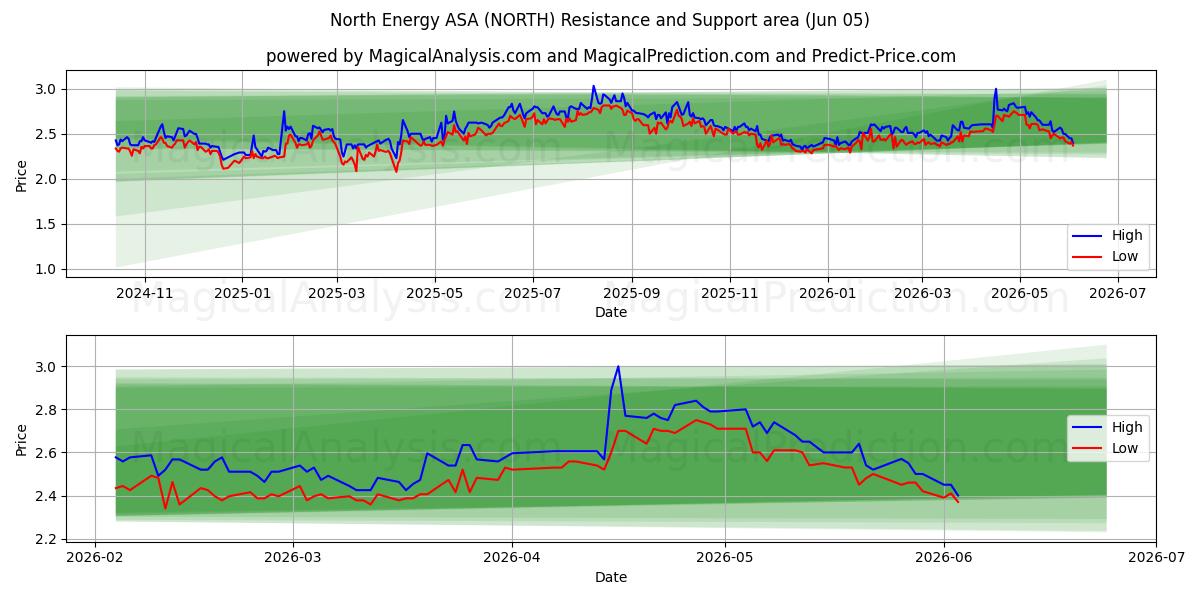
Task: Click the '2025-05' x-axis label in top chart
Action: [435, 293]
